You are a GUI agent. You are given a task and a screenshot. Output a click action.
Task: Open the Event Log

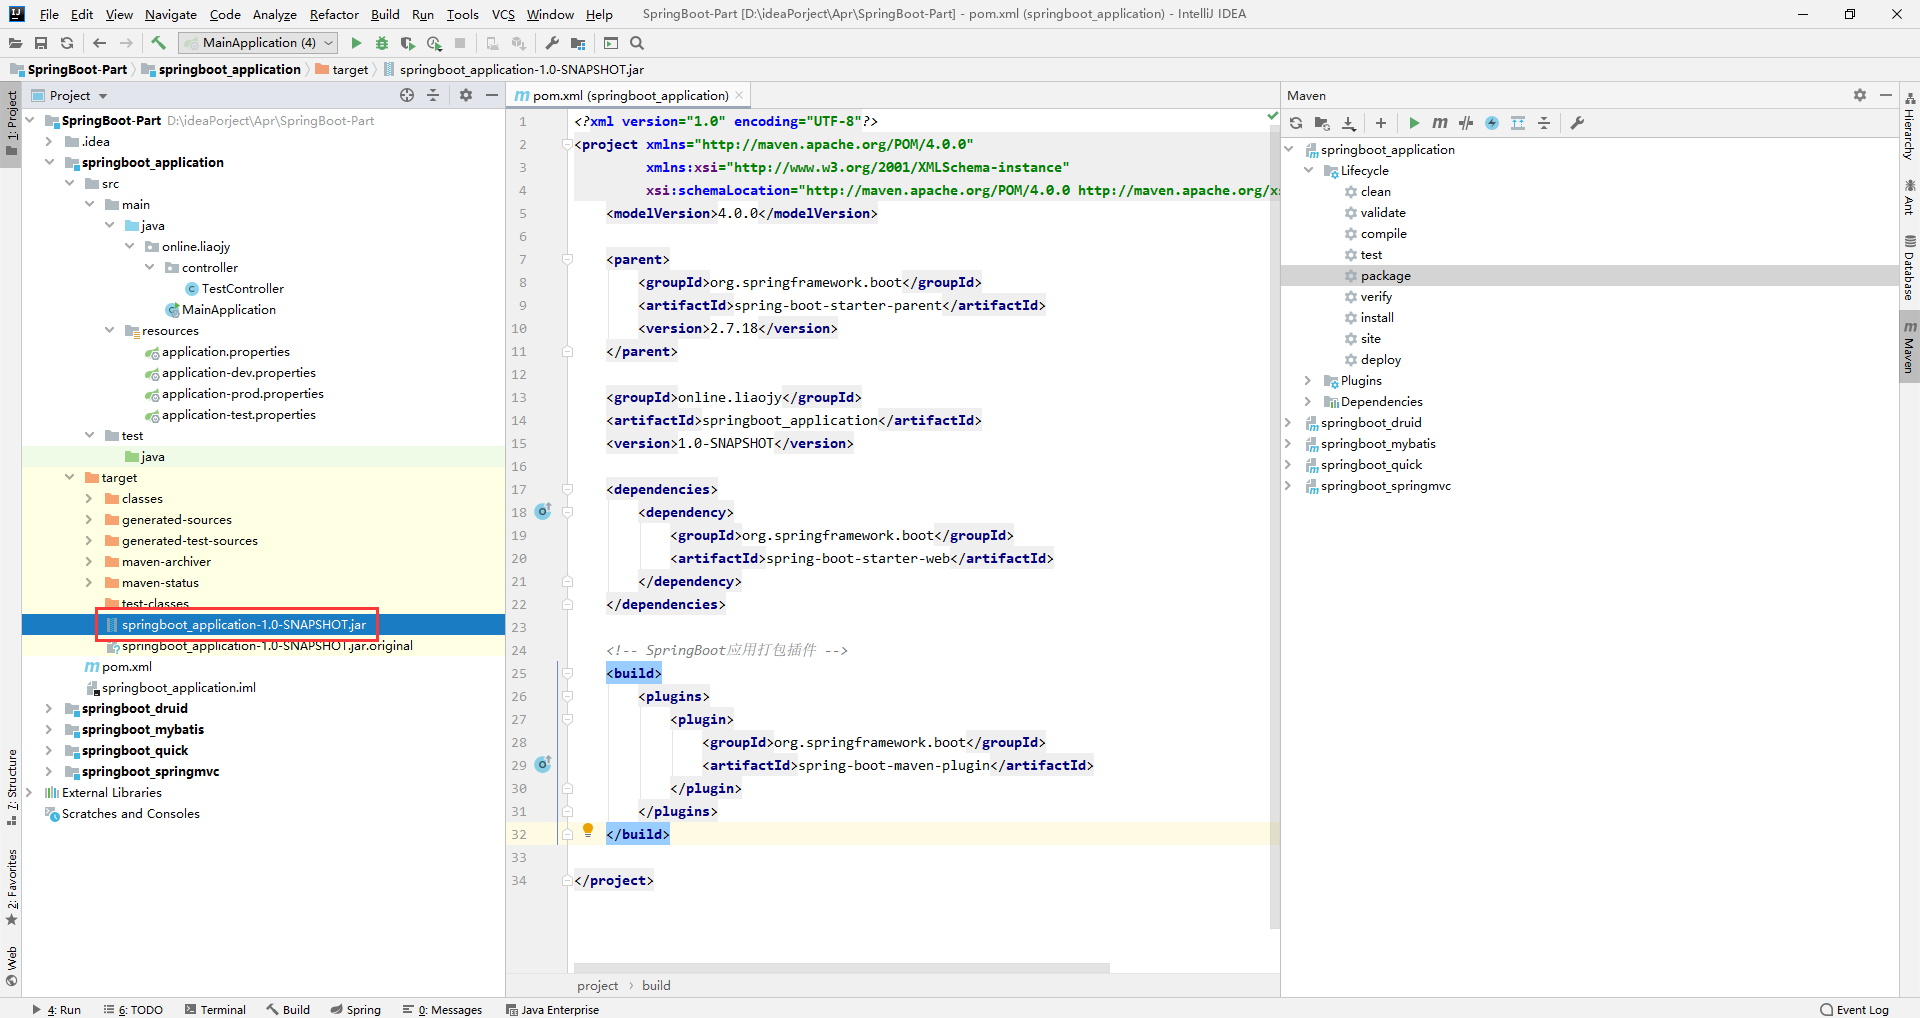pos(1855,1009)
